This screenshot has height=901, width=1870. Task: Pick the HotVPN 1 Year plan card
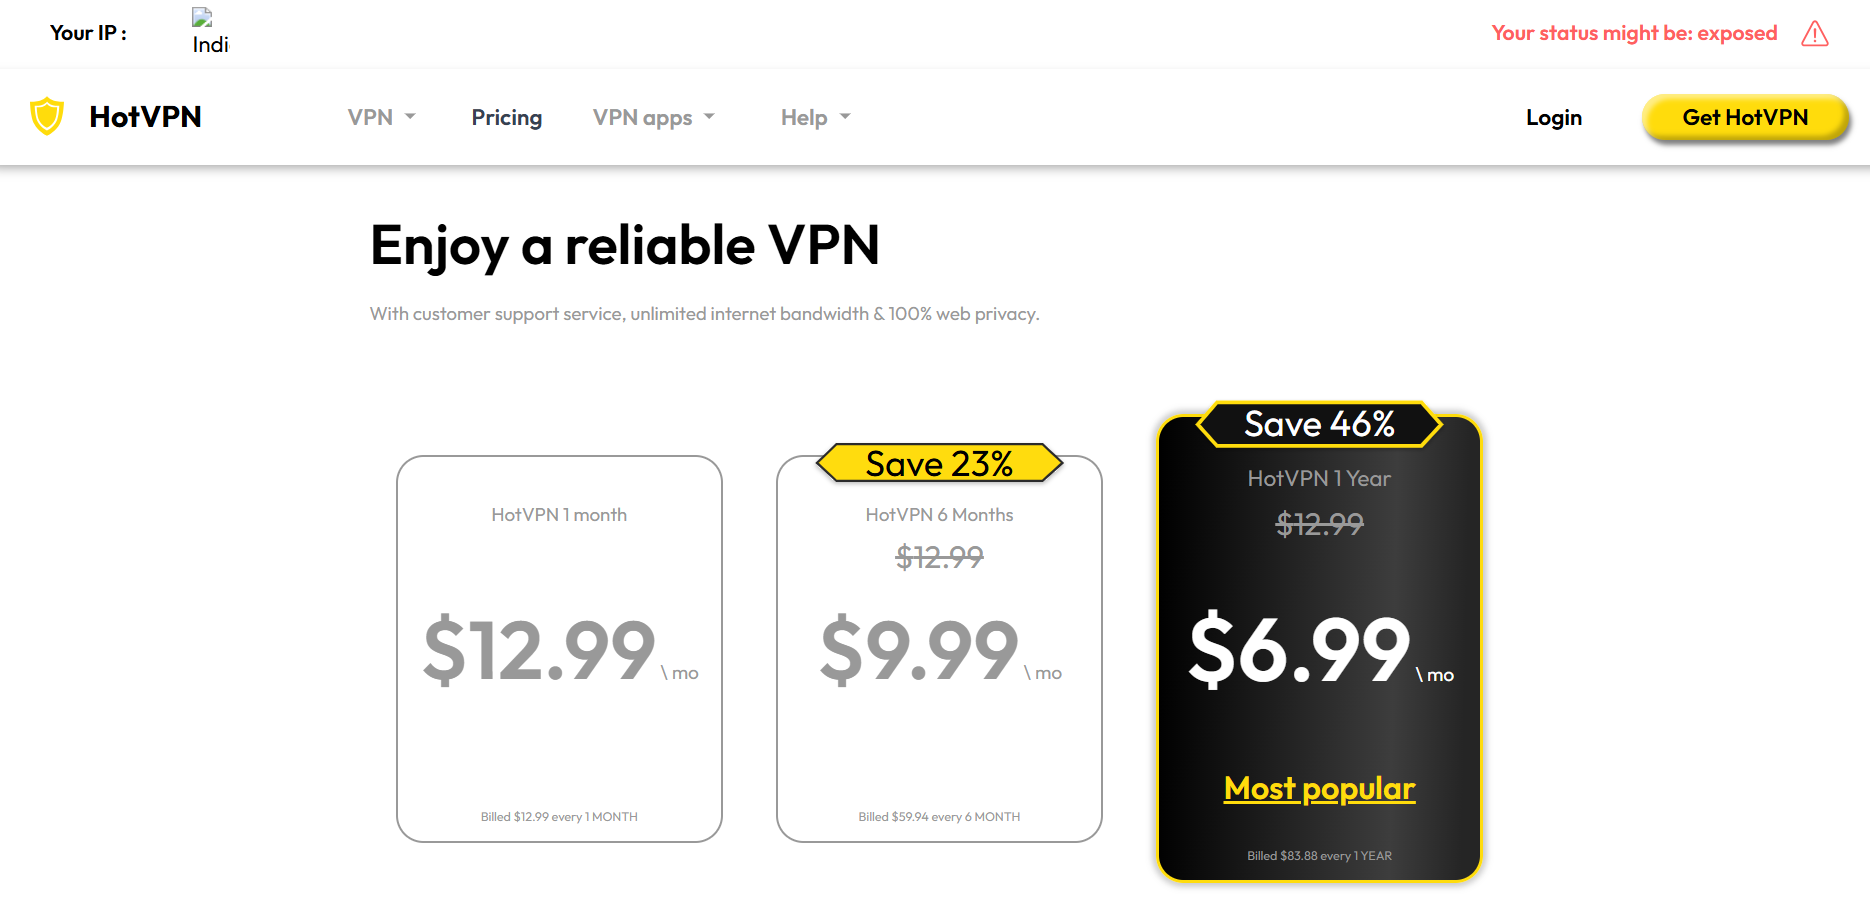1319,648
